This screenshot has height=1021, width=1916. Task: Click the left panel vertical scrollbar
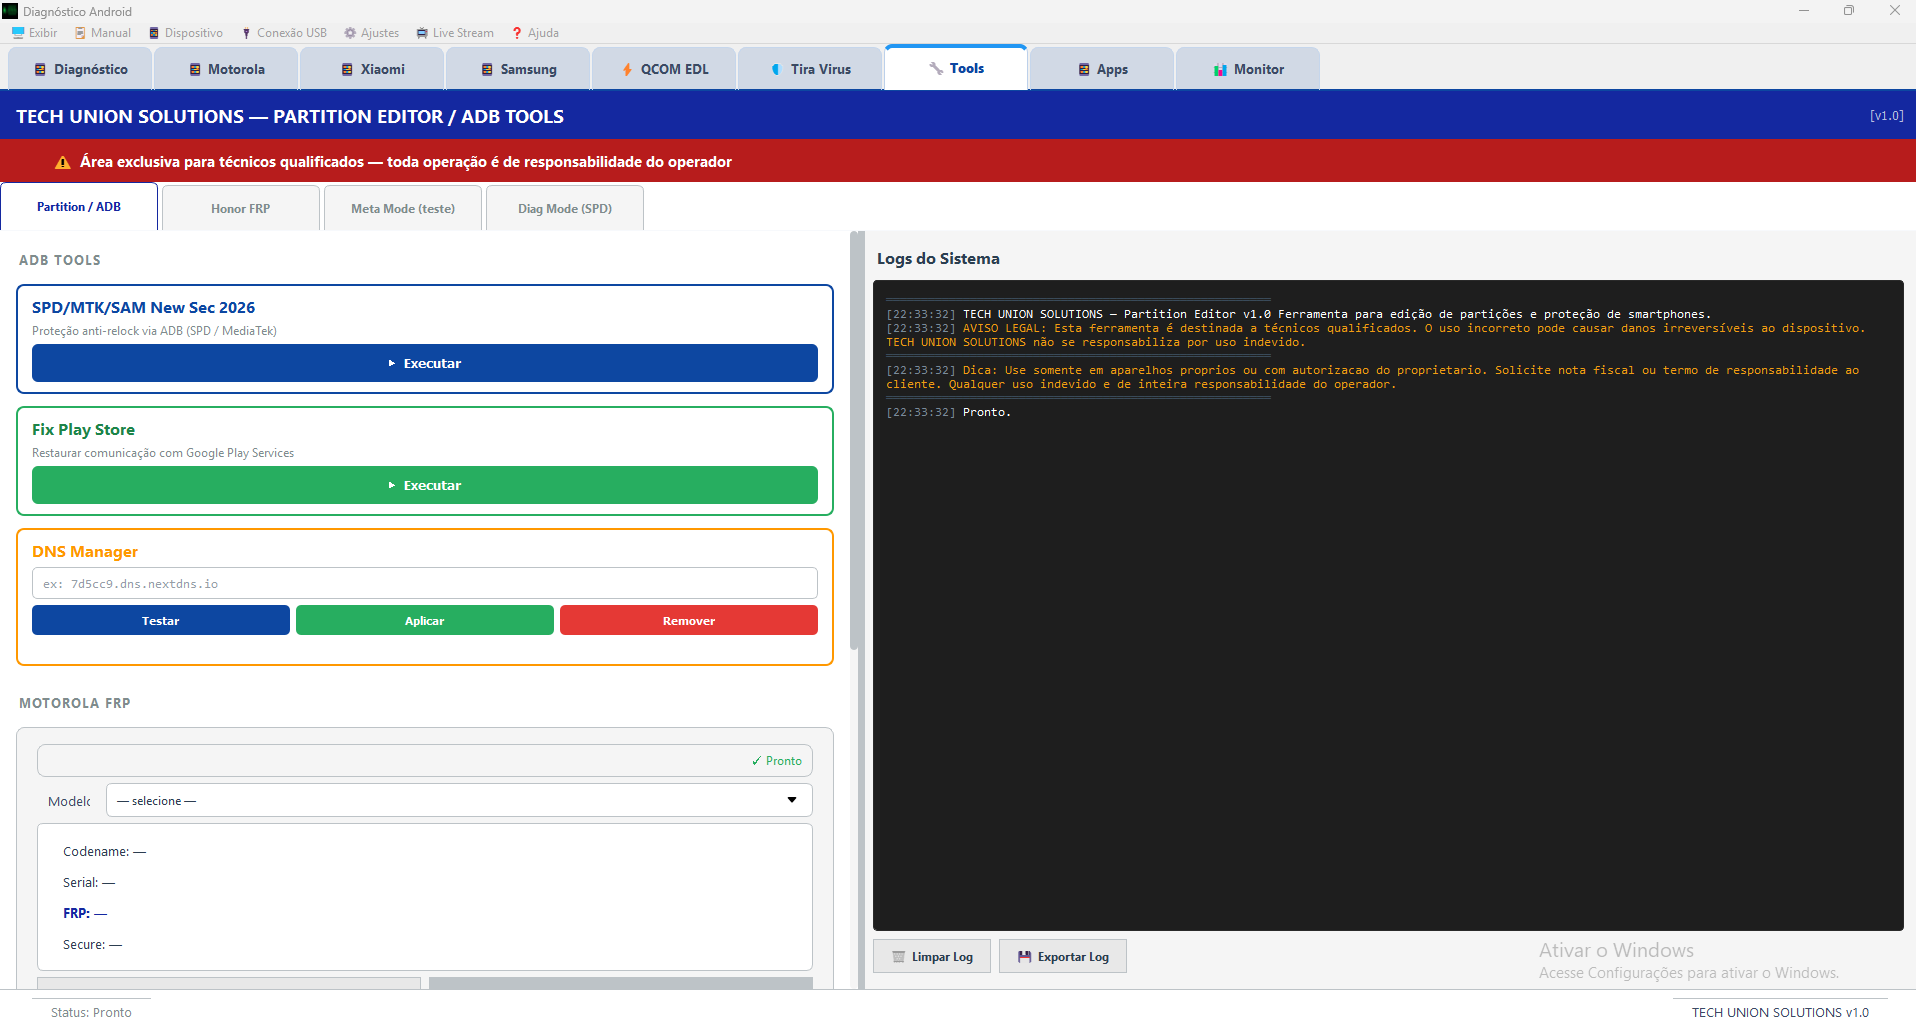pos(855,441)
